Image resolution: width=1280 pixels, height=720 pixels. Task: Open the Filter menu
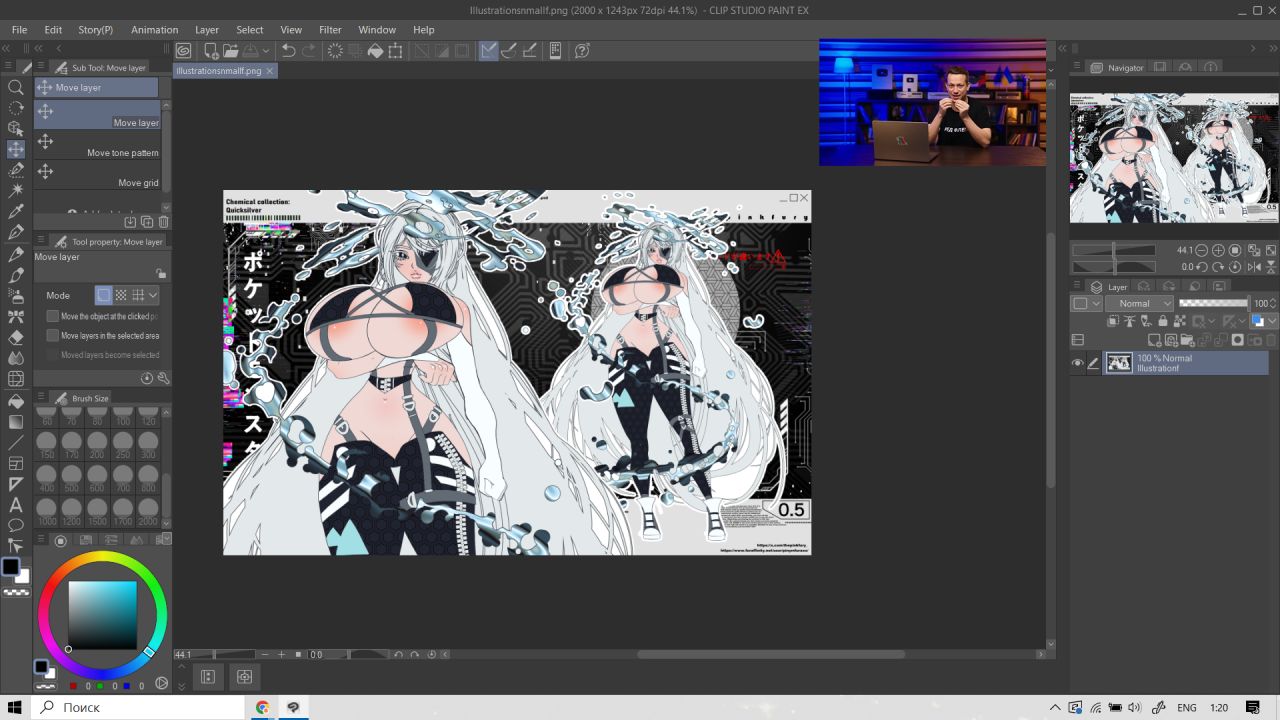pyautogui.click(x=330, y=30)
